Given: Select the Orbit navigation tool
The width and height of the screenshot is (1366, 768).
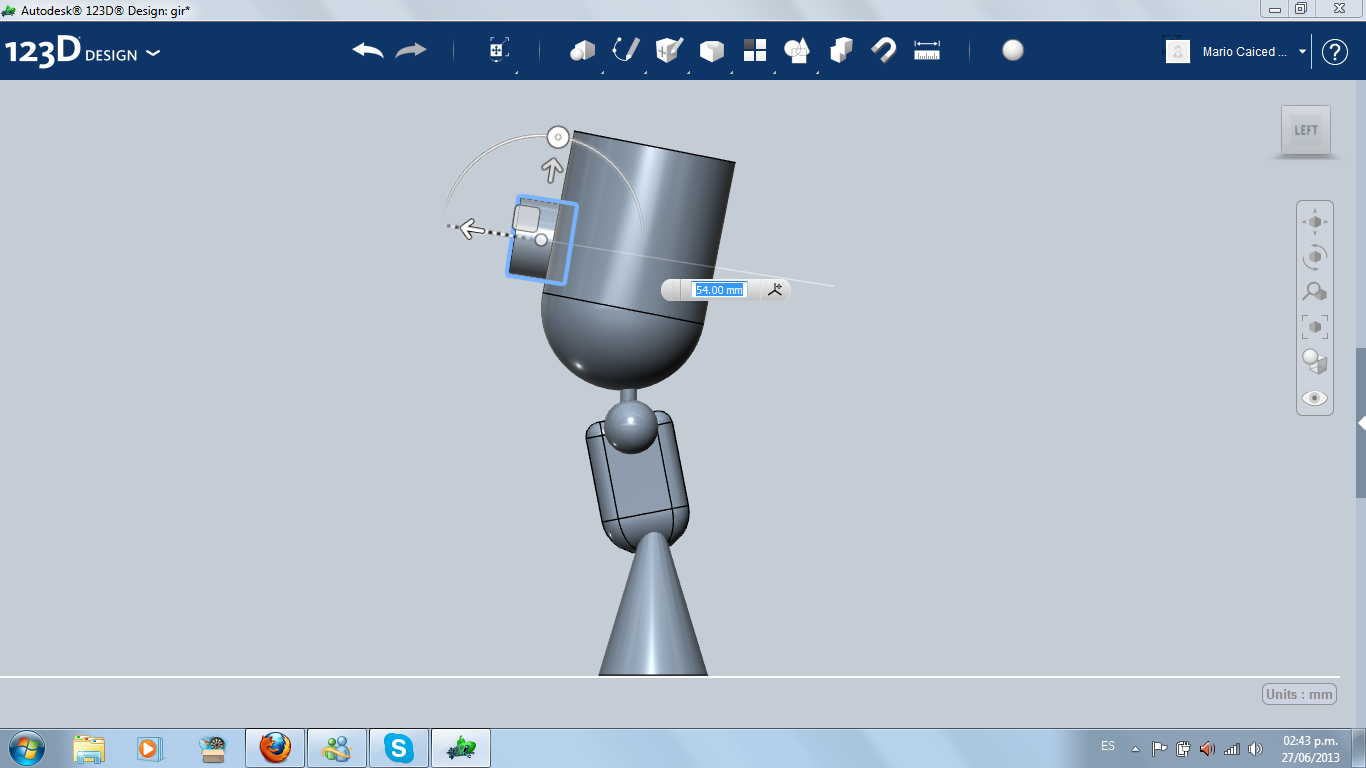Looking at the screenshot, I should click(1315, 257).
